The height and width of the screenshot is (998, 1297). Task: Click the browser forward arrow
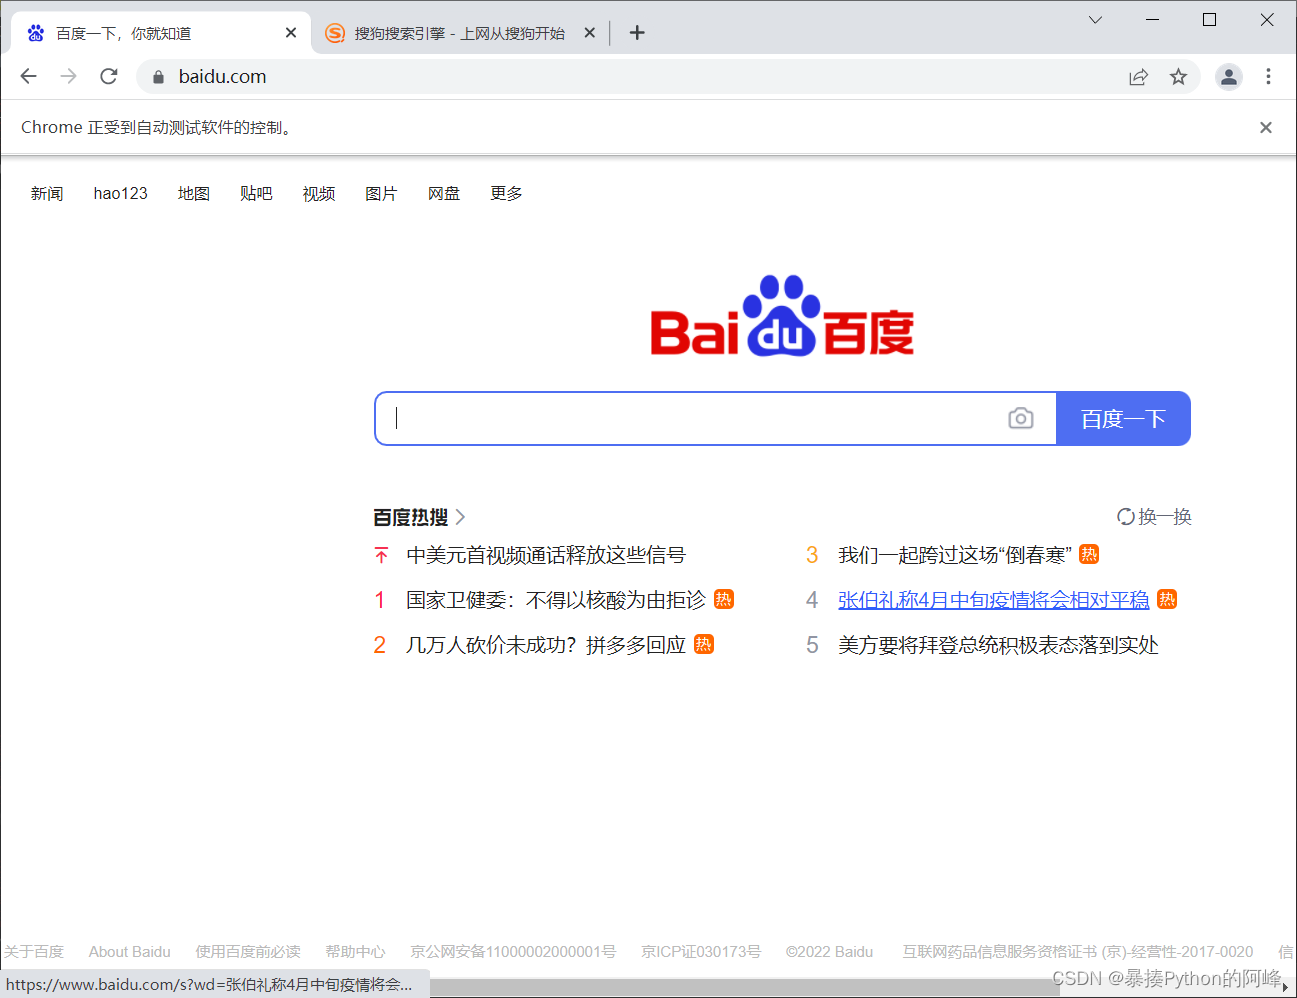[68, 76]
